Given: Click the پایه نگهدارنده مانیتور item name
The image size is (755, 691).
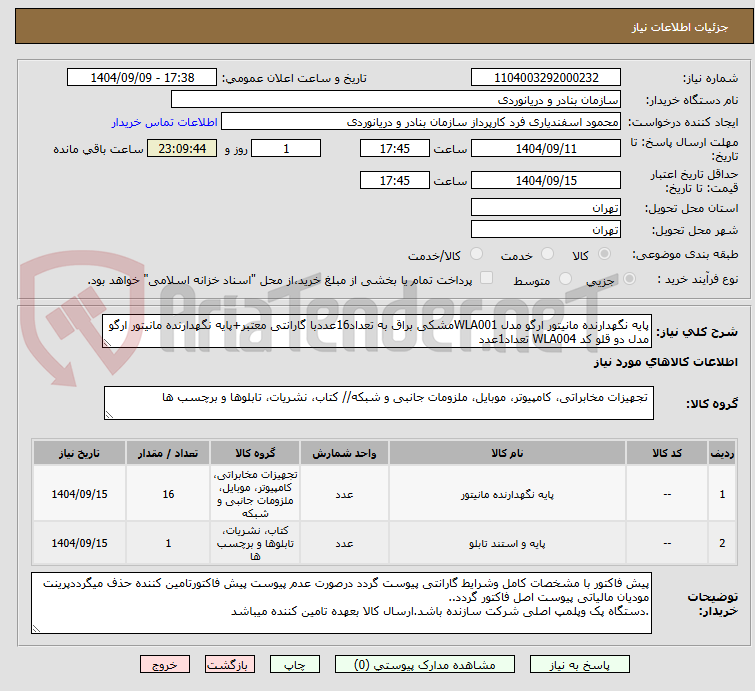Looking at the screenshot, I should [x=507, y=495].
